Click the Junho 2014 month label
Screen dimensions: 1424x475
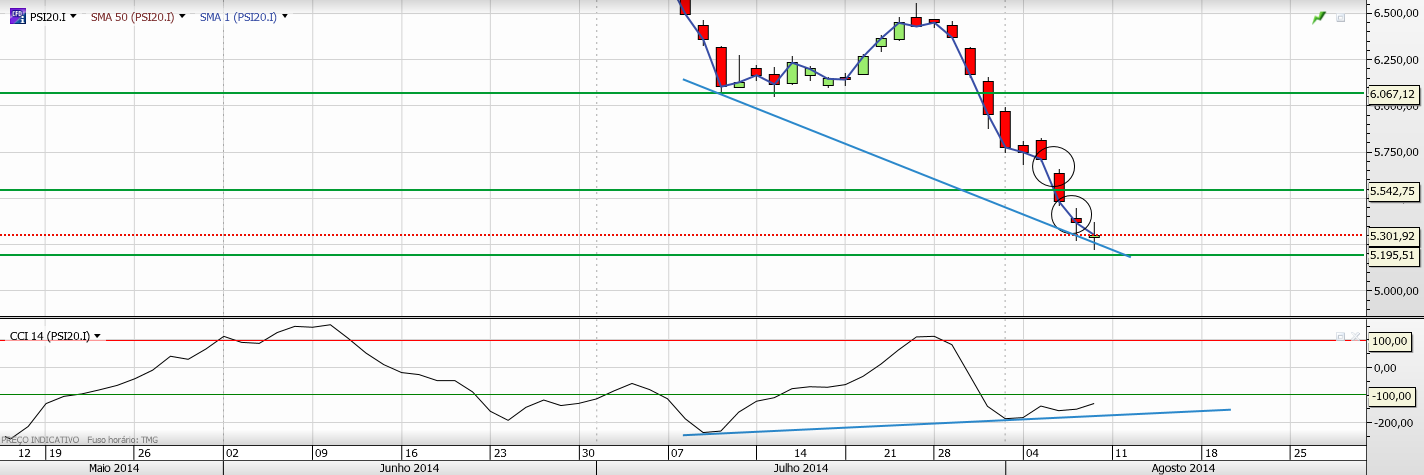point(410,468)
